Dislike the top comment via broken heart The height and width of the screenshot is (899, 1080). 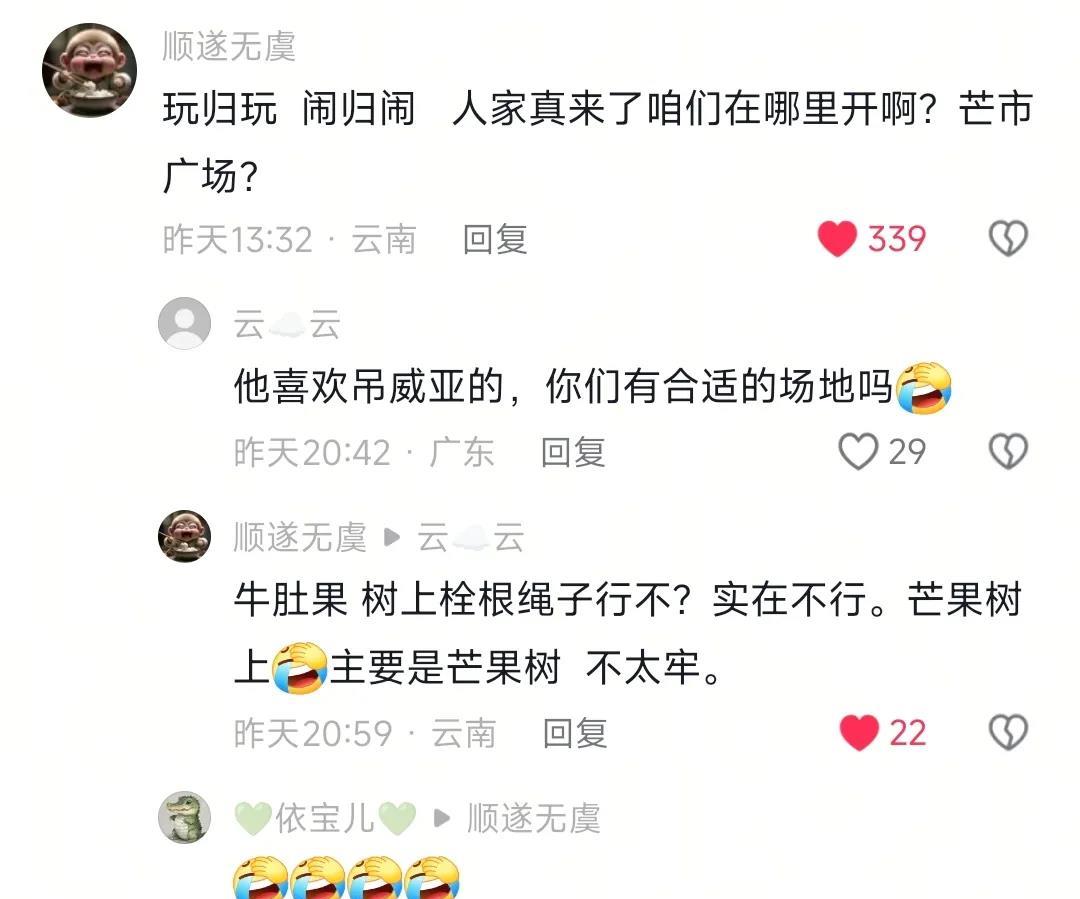pyautogui.click(x=1008, y=238)
